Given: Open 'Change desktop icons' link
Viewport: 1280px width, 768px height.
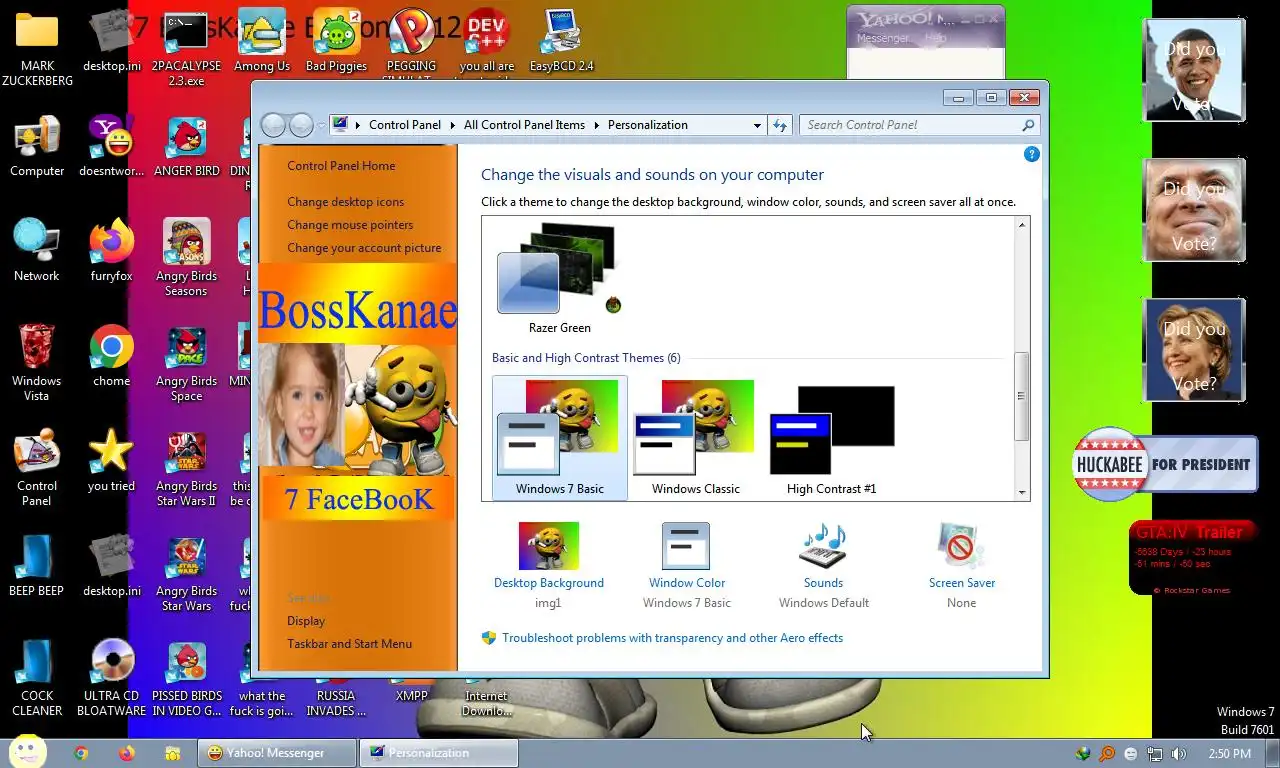Looking at the screenshot, I should (346, 202).
